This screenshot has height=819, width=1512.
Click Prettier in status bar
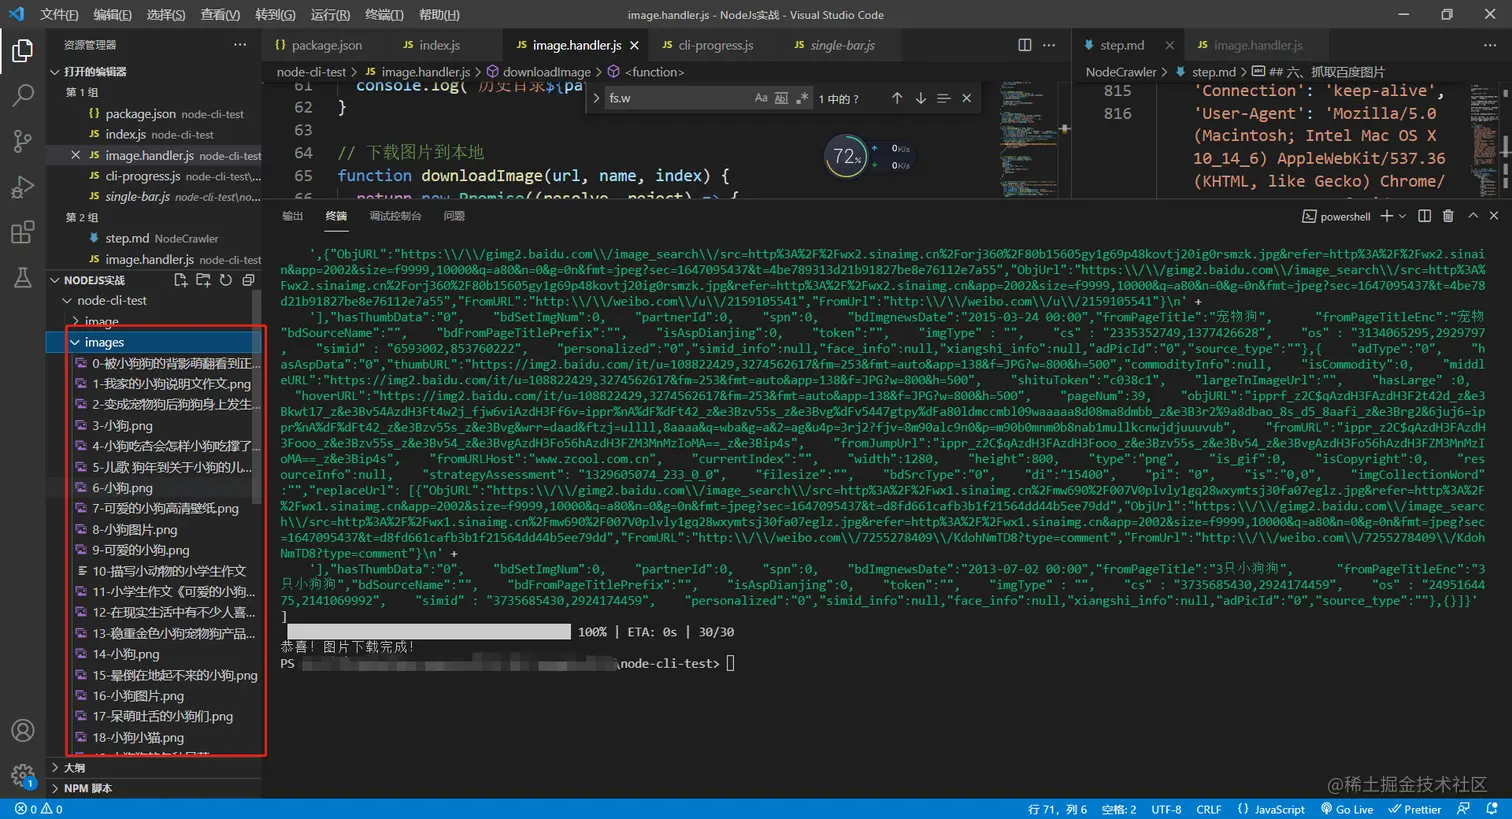1414,809
